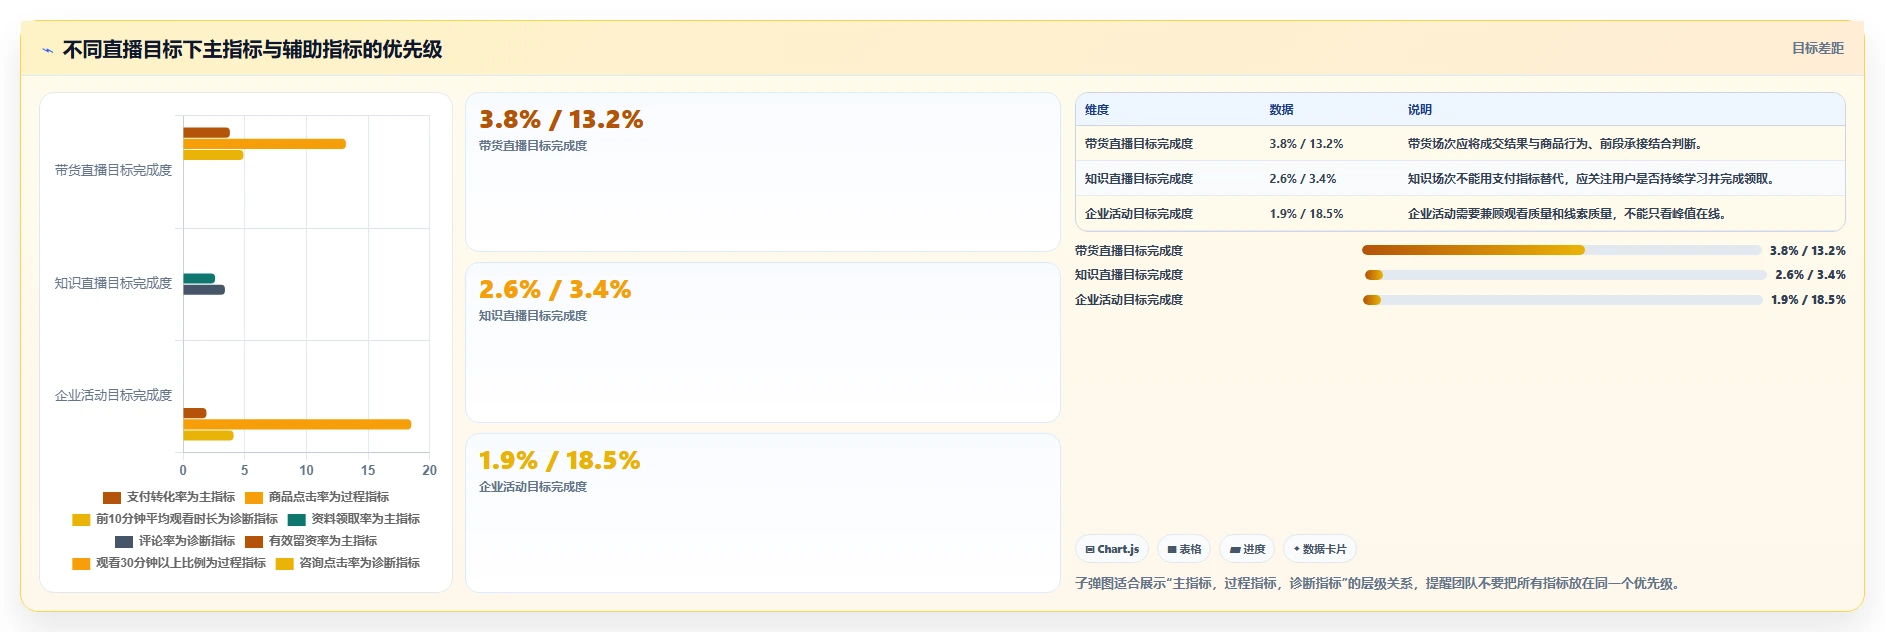Viewport: 1885px width, 632px height.
Task: Select the 知识直播目标完成度 cell in the table
Action: 1139,179
